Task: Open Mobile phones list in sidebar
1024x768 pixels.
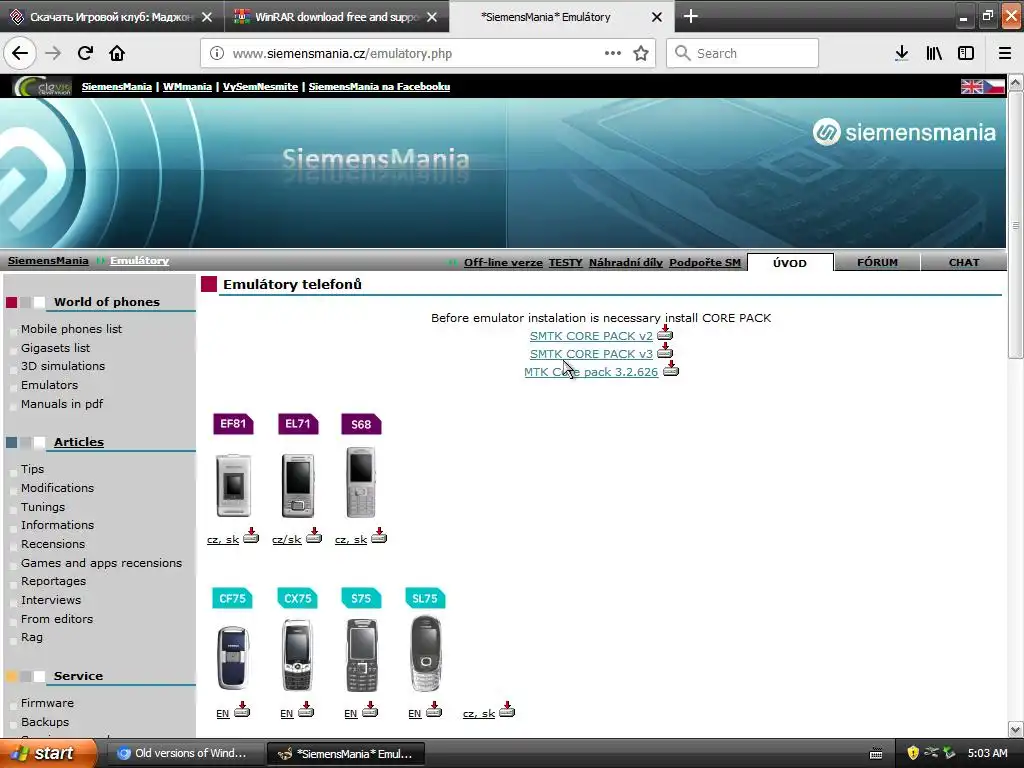Action: point(71,329)
